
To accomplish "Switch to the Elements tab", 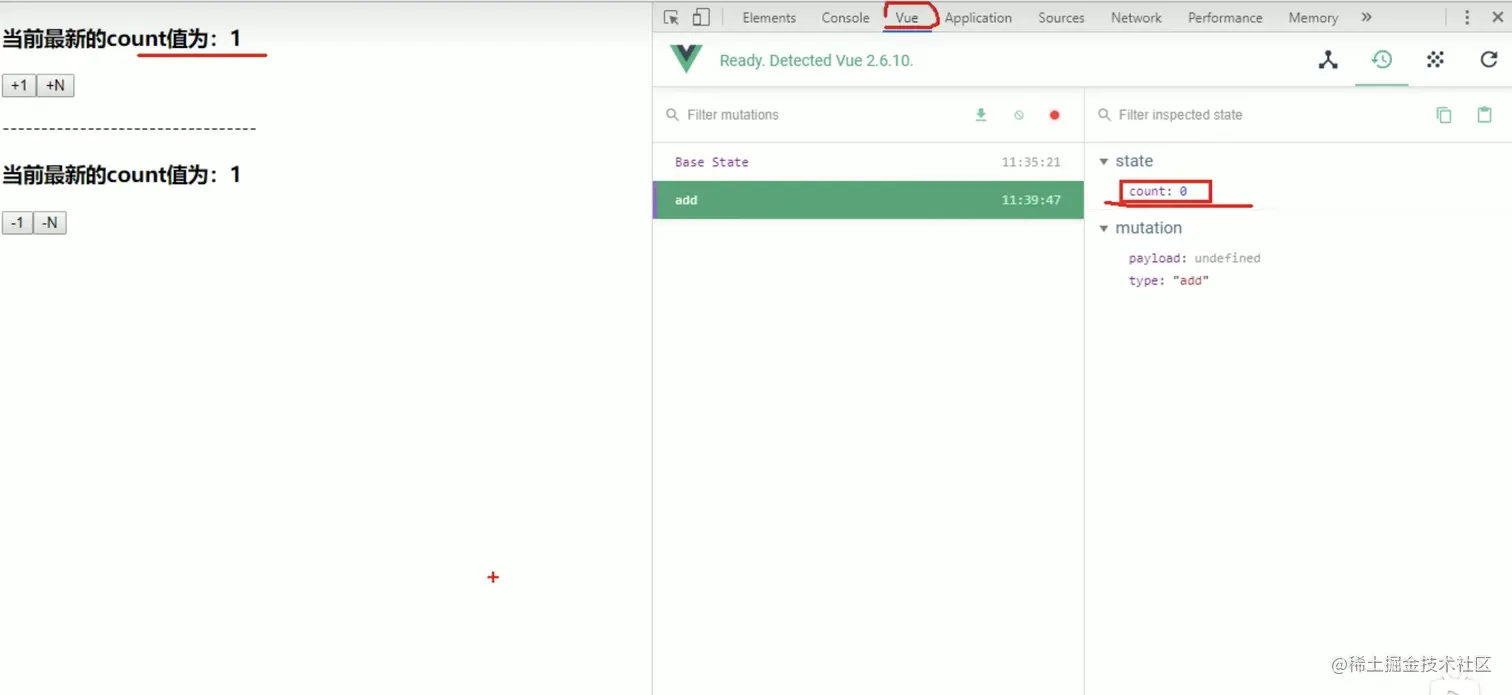I will click(769, 18).
